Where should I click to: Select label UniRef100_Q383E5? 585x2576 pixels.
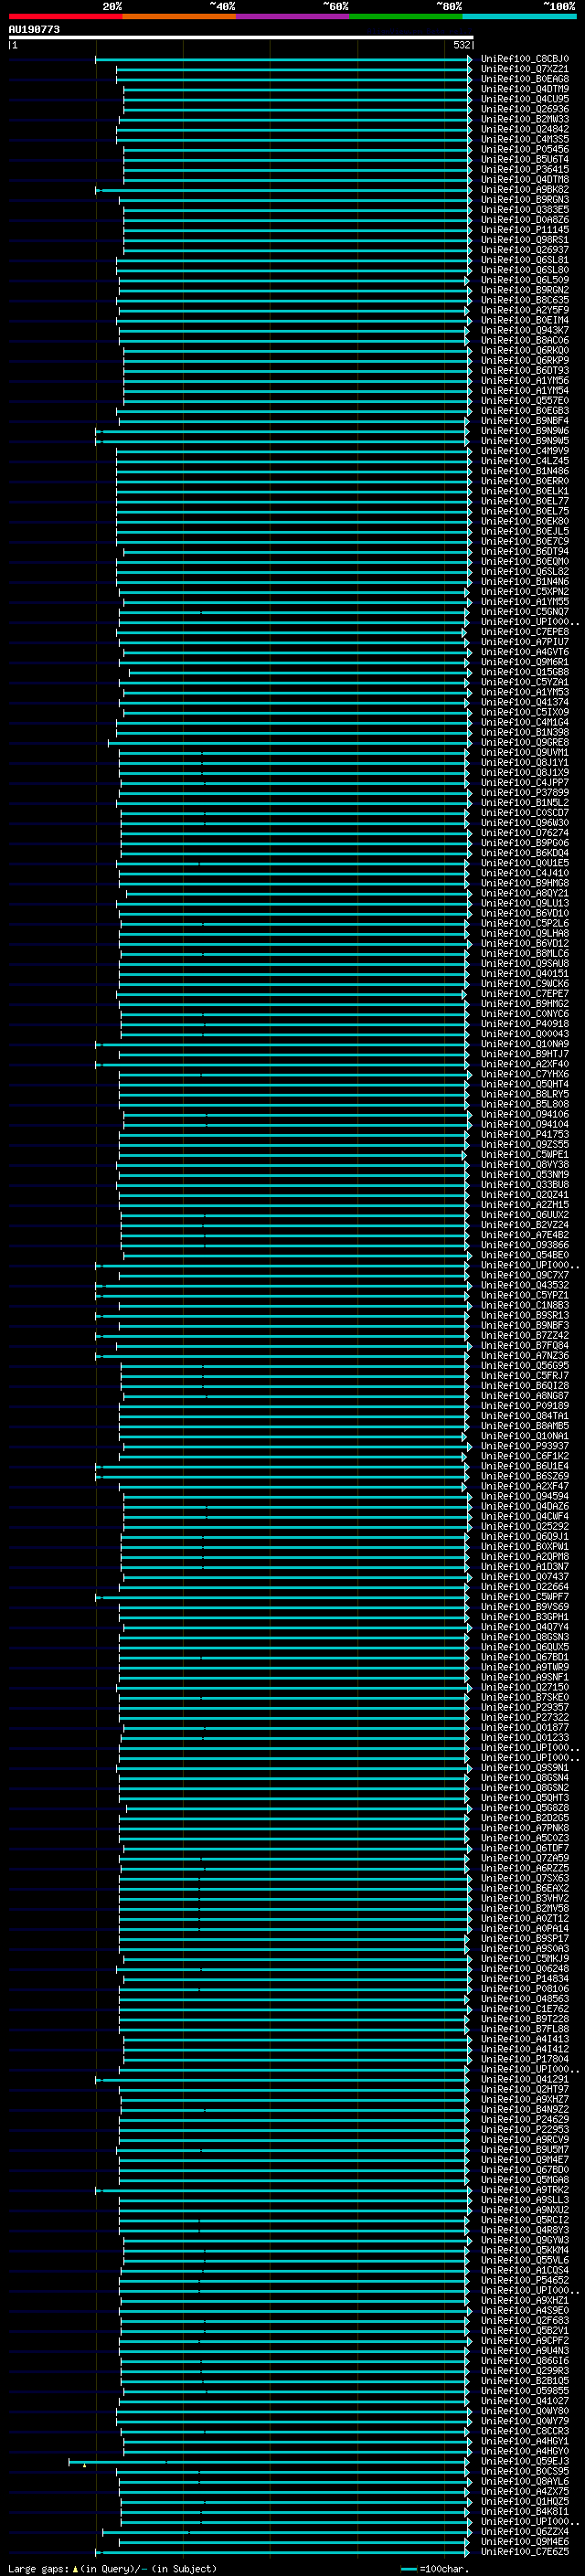pyautogui.click(x=525, y=209)
